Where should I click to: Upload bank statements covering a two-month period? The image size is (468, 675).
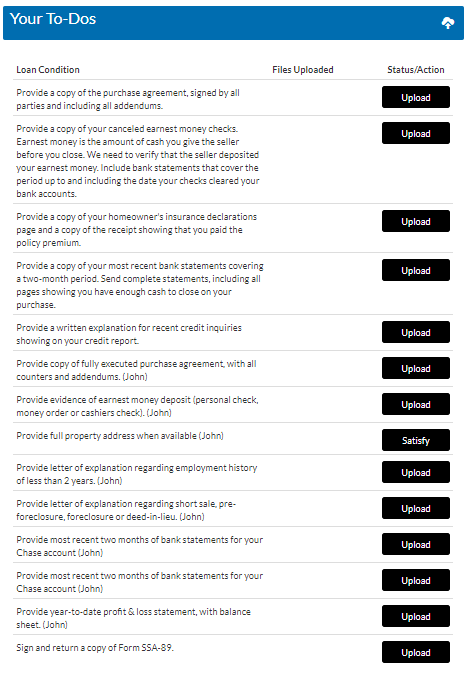click(415, 270)
